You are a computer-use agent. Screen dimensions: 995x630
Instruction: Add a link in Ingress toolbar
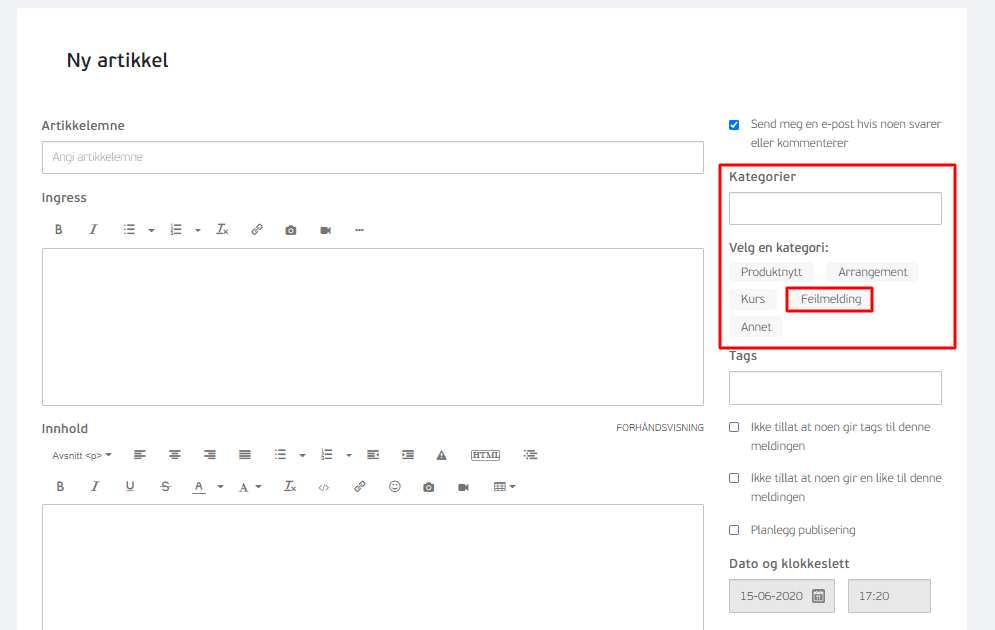point(256,230)
